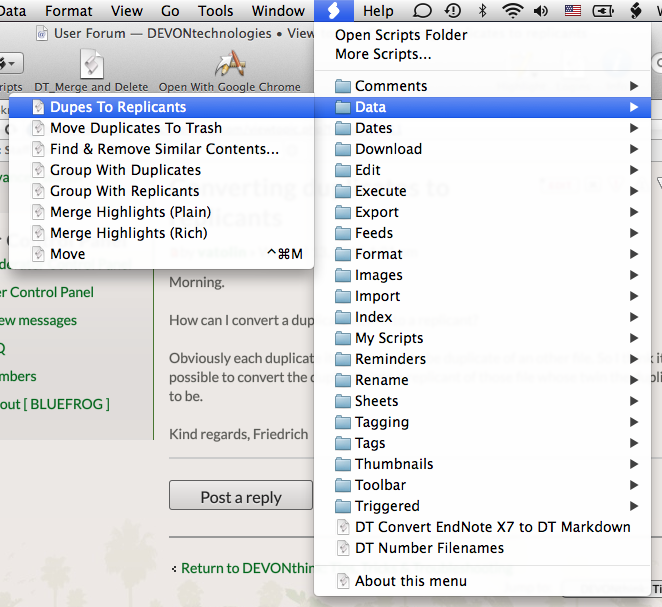Open the Help menu in menu bar
This screenshot has height=607, width=662.
(378, 11)
